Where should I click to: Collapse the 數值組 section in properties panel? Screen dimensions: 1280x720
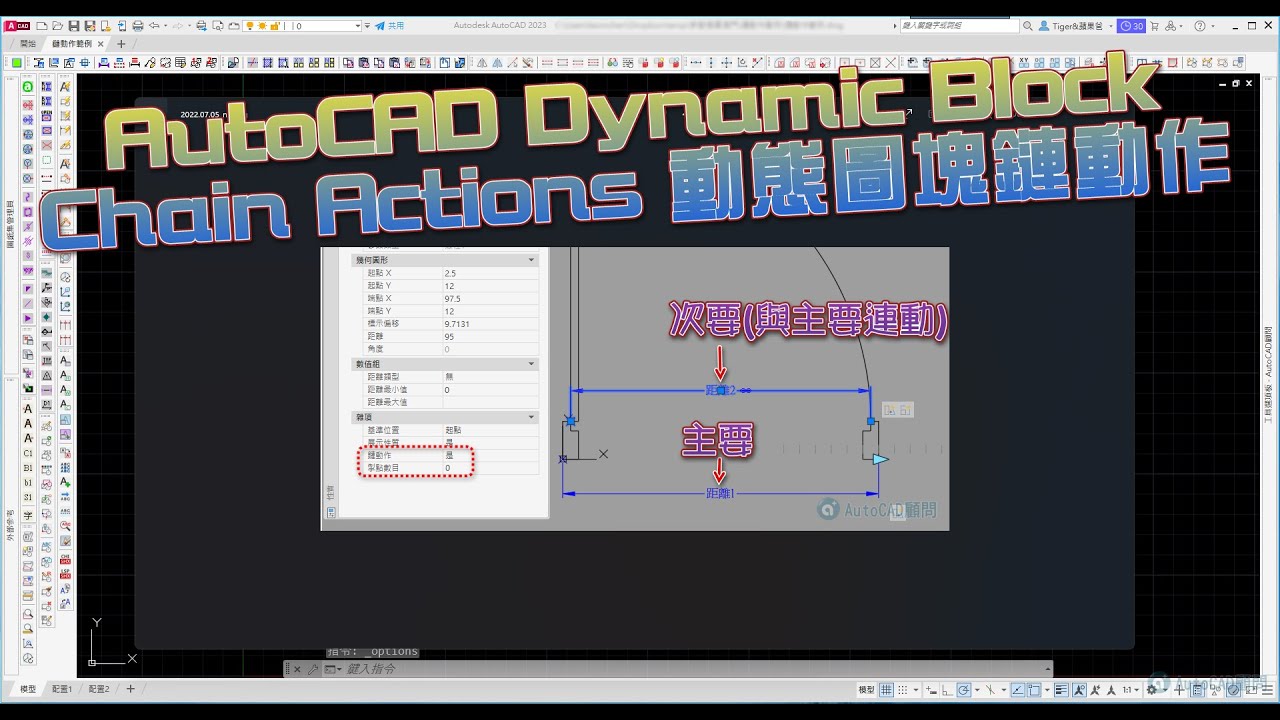[x=531, y=364]
